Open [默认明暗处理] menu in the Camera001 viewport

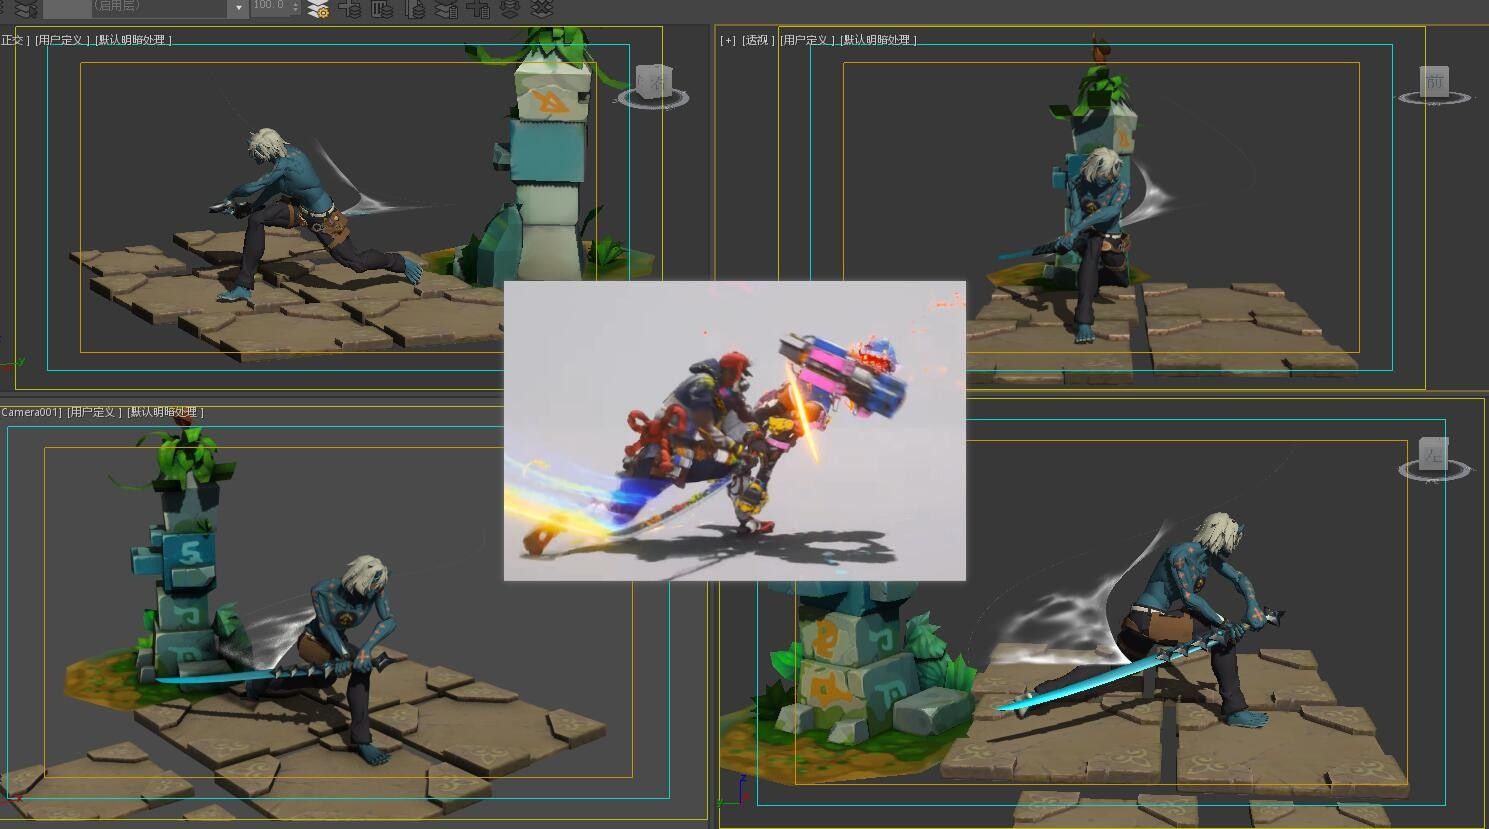coord(165,412)
